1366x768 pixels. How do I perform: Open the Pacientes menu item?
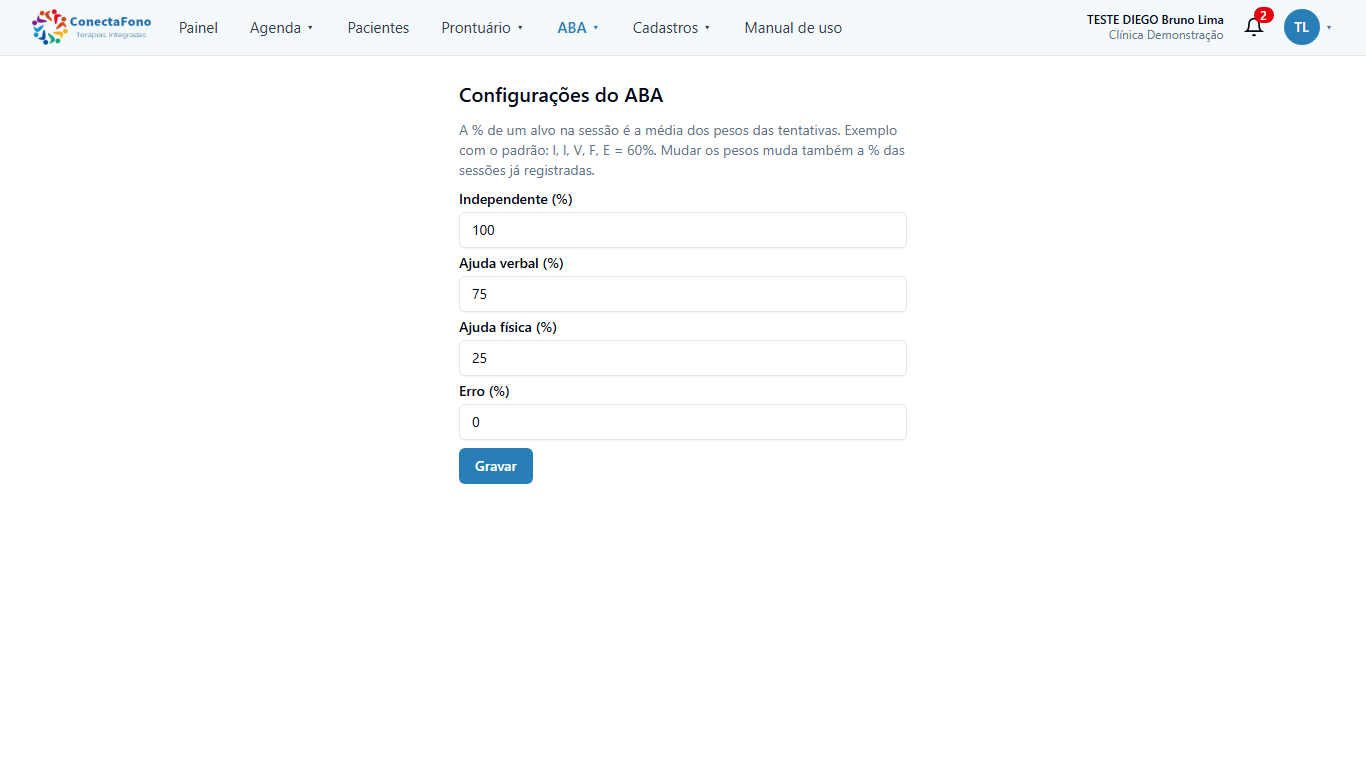(378, 28)
